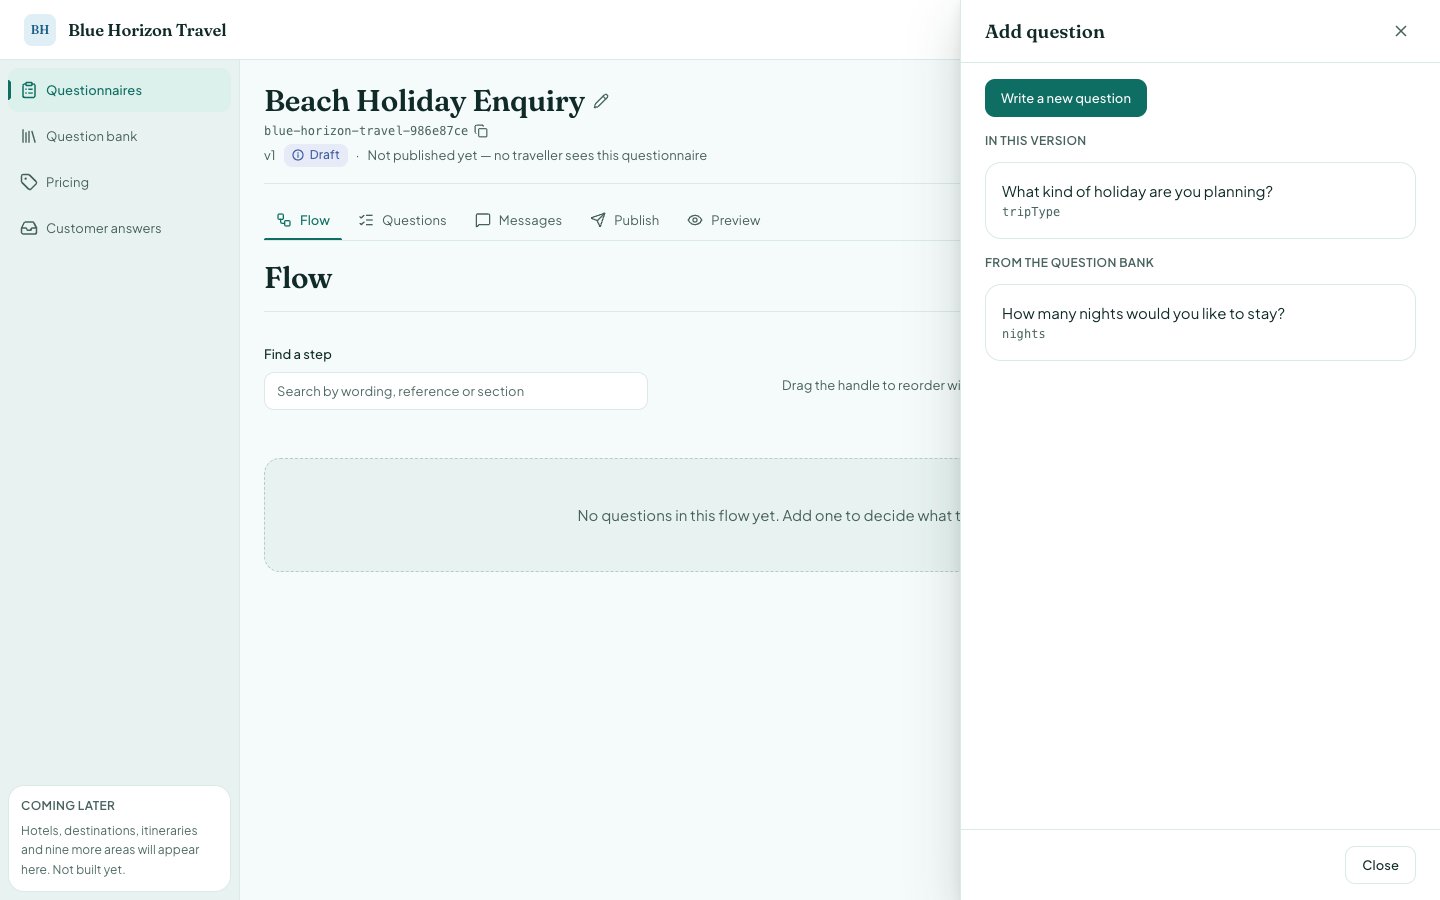Viewport: 1440px width, 900px height.
Task: Click the Questions checklist icon
Action: point(366,220)
